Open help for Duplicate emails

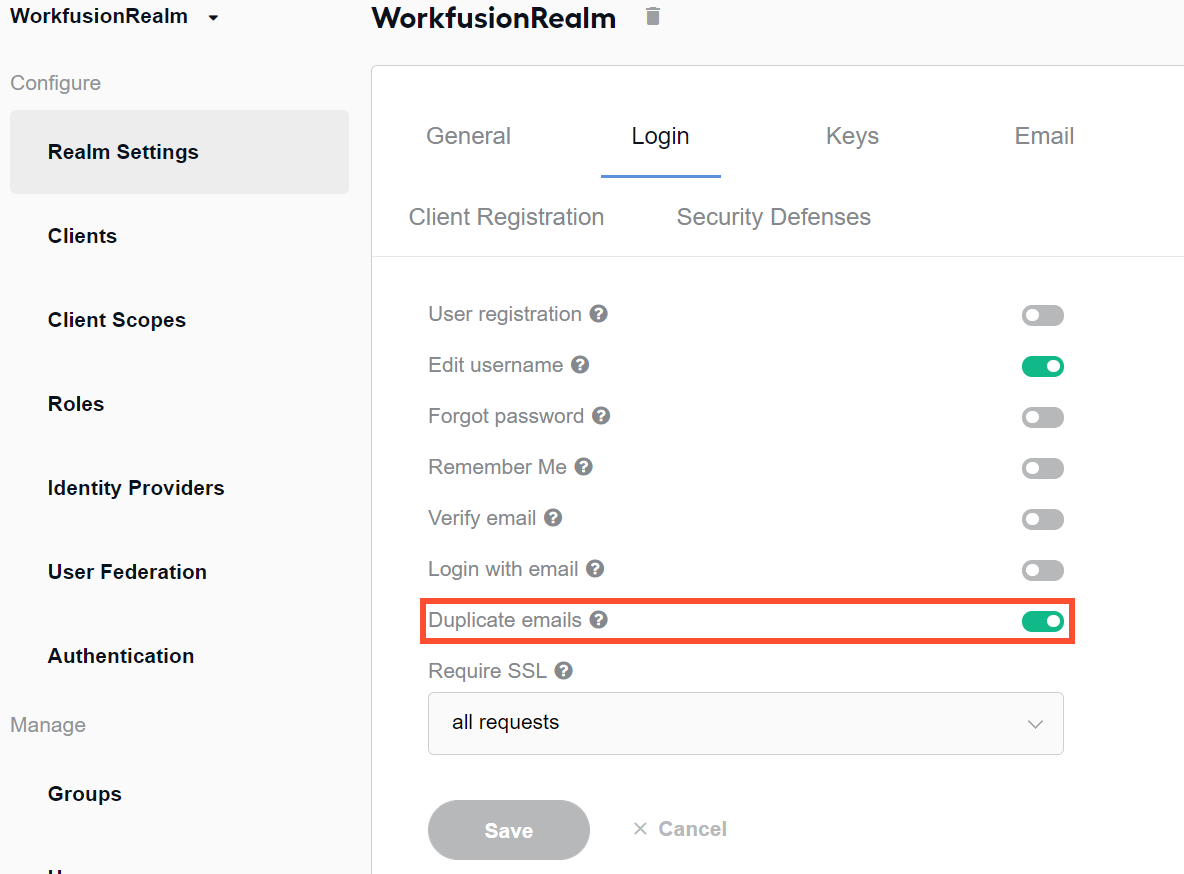coord(599,619)
